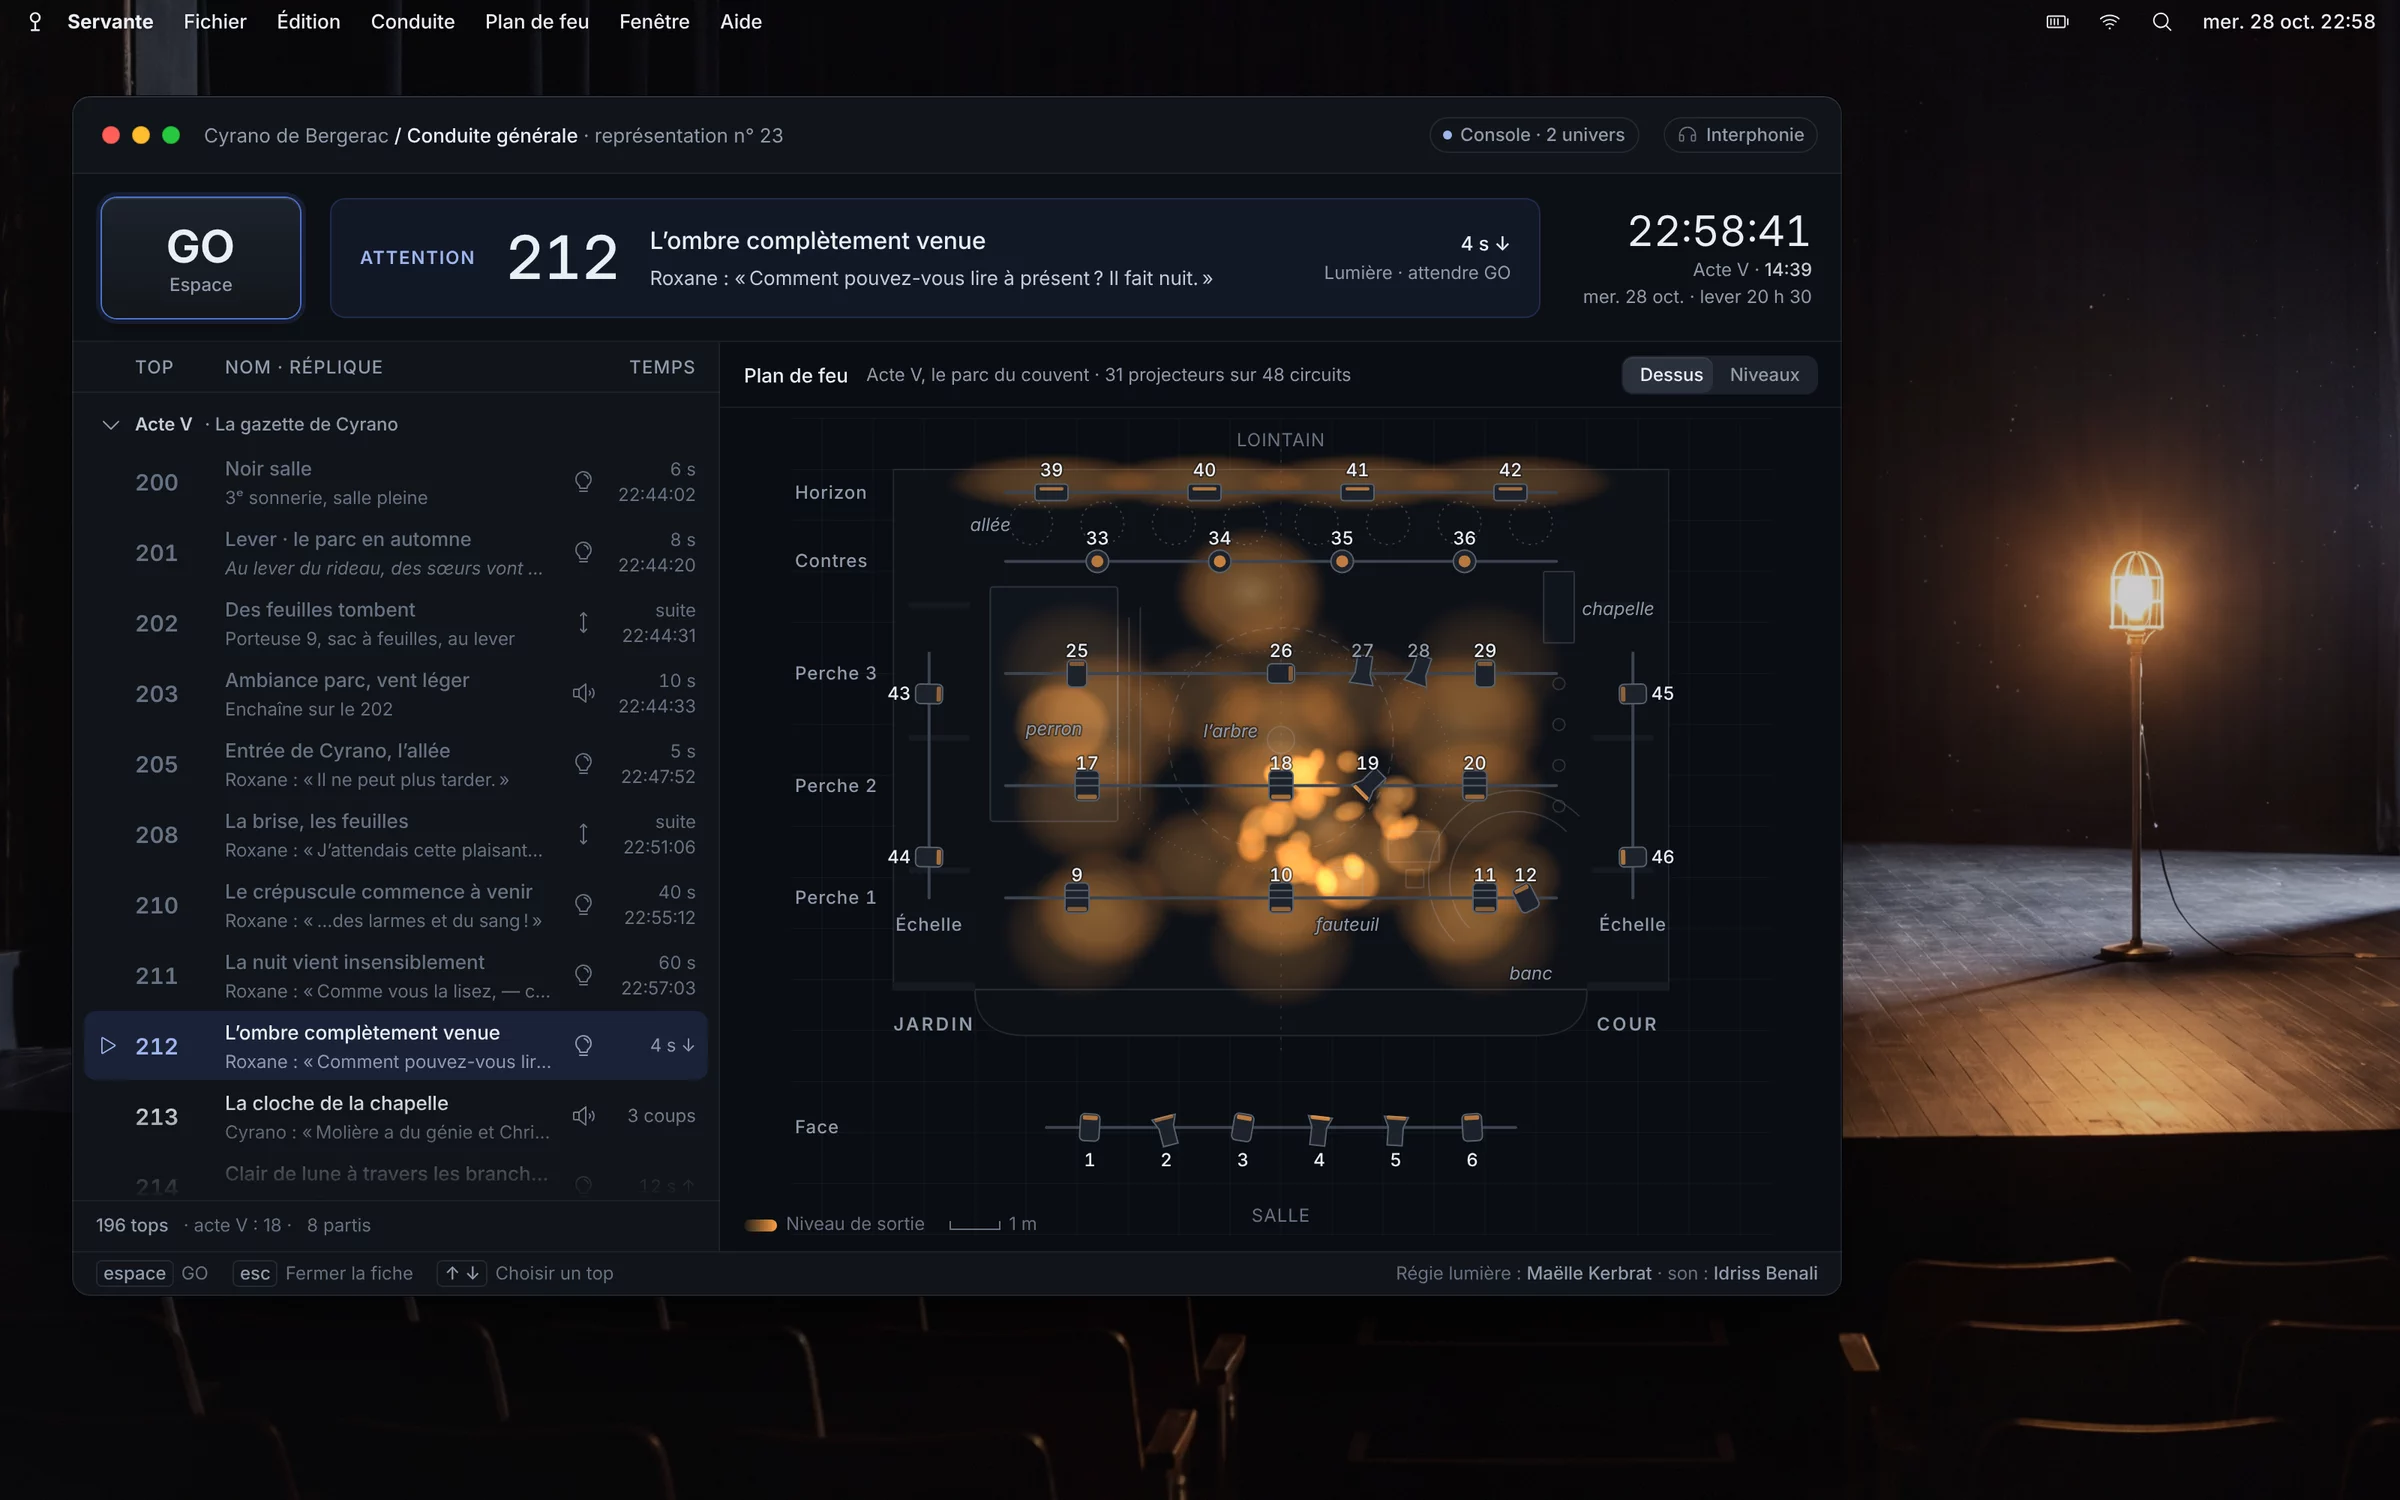The height and width of the screenshot is (1500, 2400).
Task: Open the Fenêtre menu
Action: (x=653, y=22)
